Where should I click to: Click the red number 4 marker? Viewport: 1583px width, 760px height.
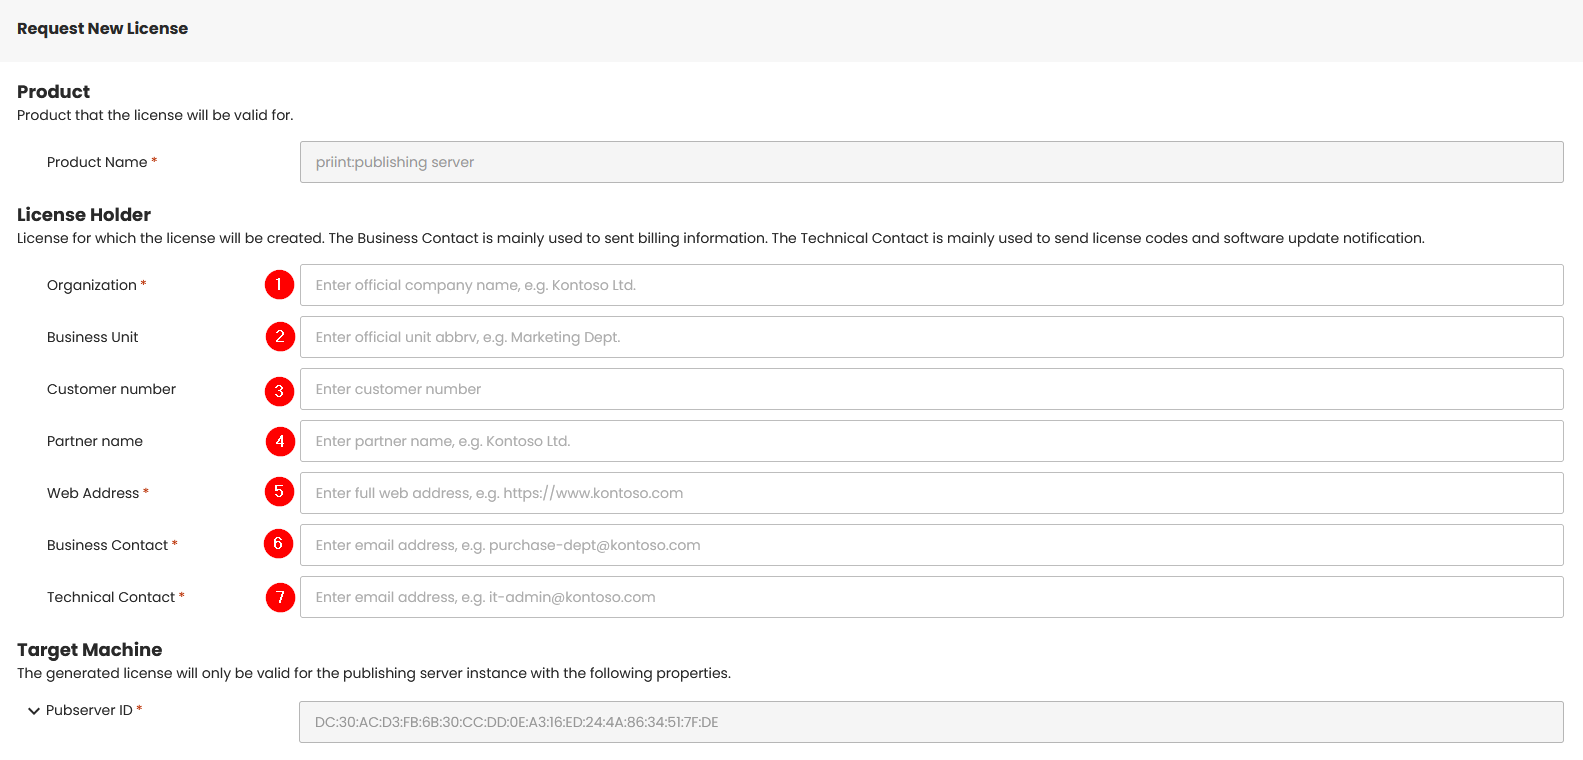(x=280, y=441)
